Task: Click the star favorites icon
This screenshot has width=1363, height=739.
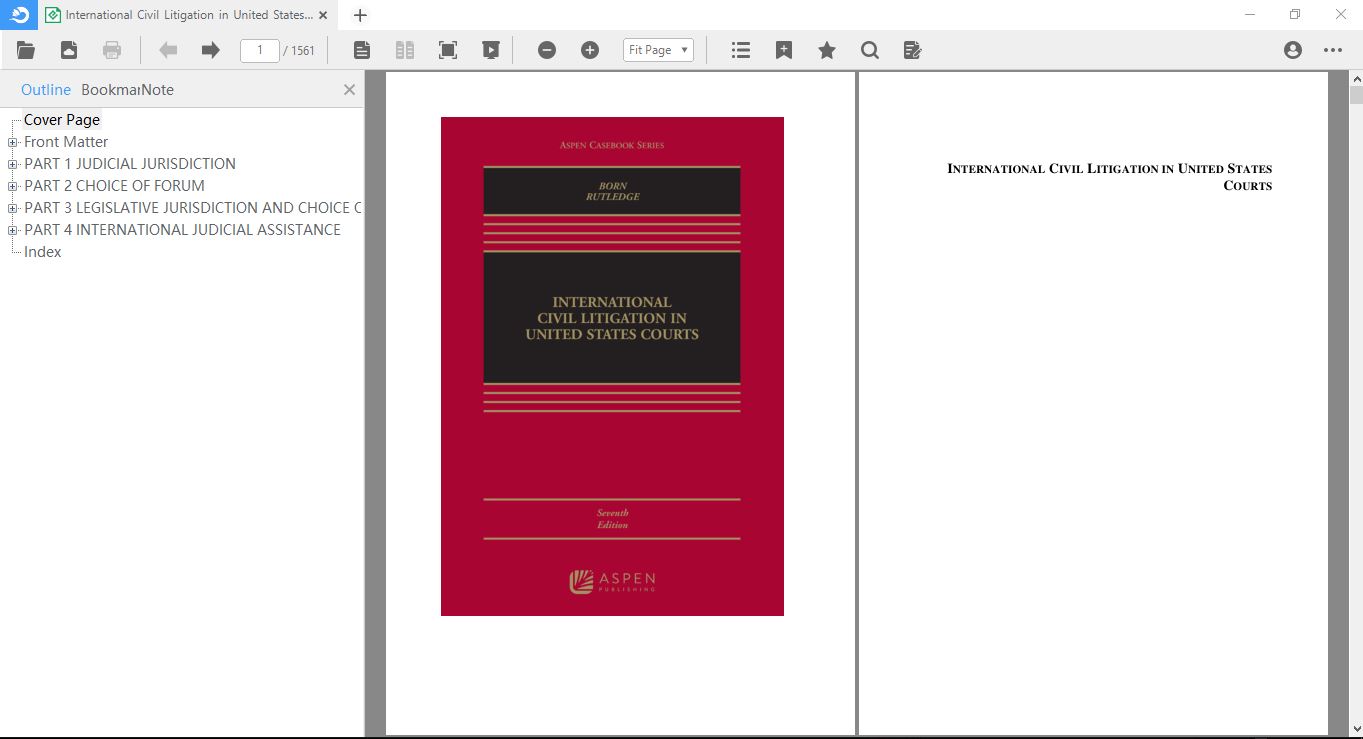Action: pos(827,50)
